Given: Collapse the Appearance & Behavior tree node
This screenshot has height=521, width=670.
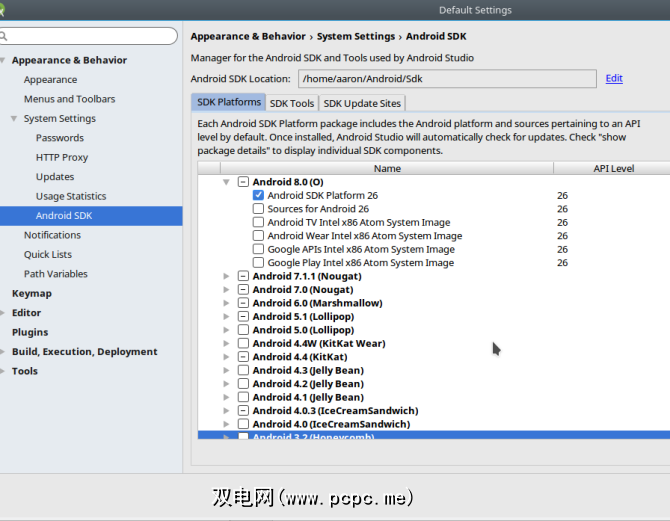Looking at the screenshot, I should pyautogui.click(x=2, y=60).
